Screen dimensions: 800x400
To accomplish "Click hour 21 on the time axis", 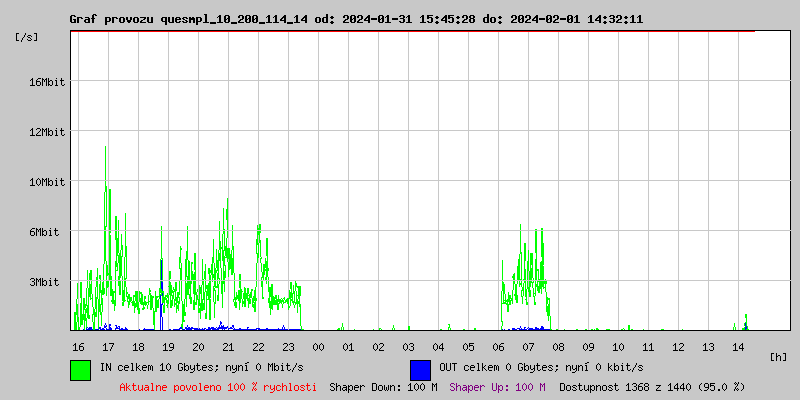I will [228, 346].
